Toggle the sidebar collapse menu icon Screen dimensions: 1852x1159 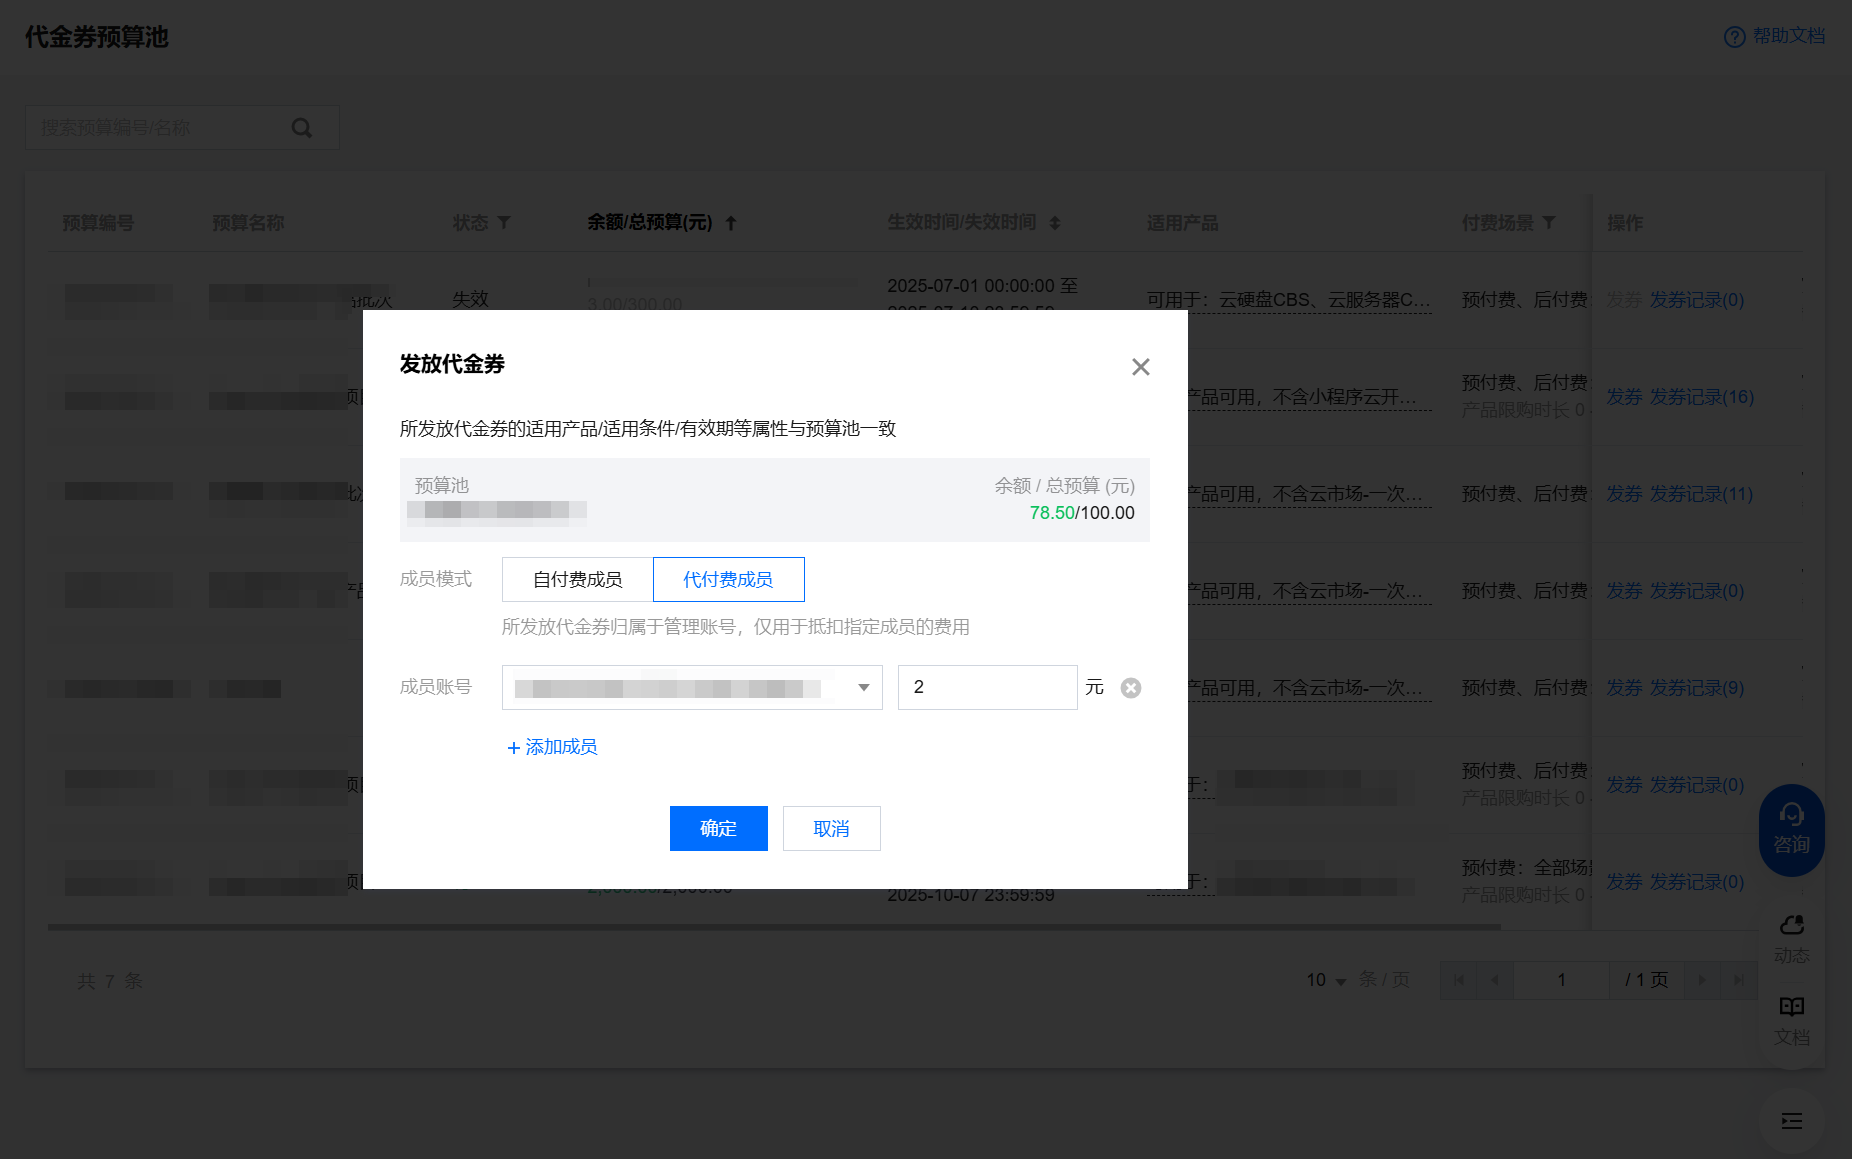(1791, 1121)
